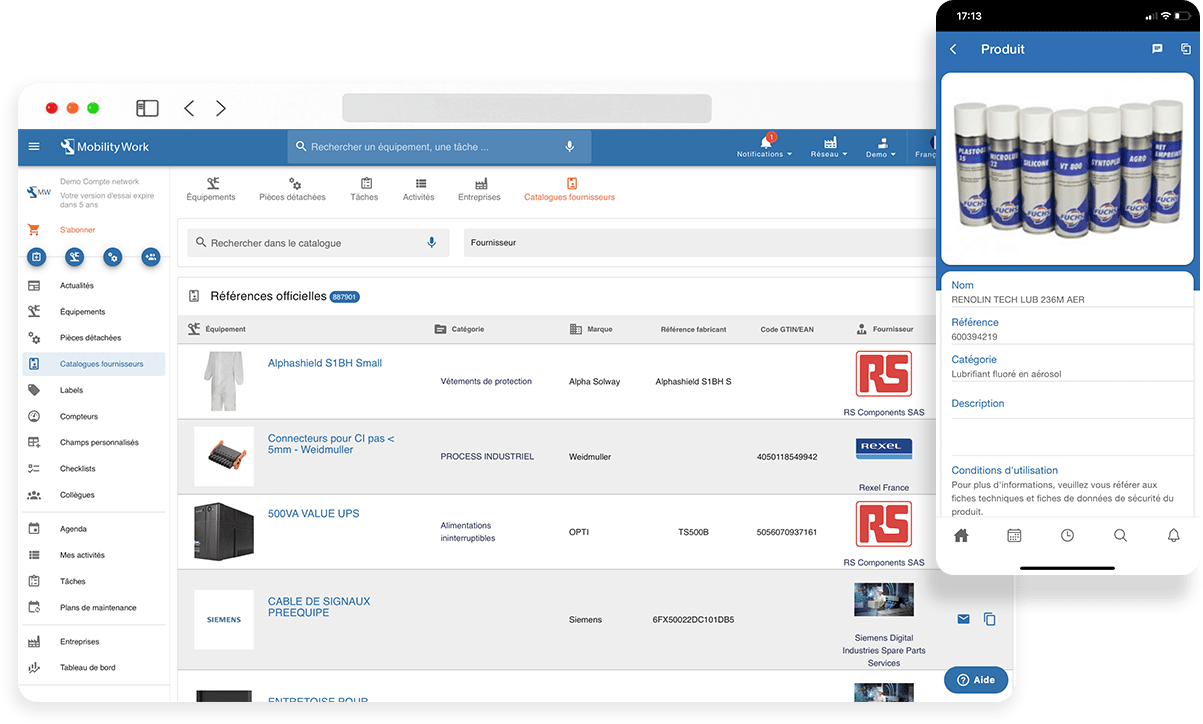Tap the search icon in the mobile tab bar

tap(1120, 535)
